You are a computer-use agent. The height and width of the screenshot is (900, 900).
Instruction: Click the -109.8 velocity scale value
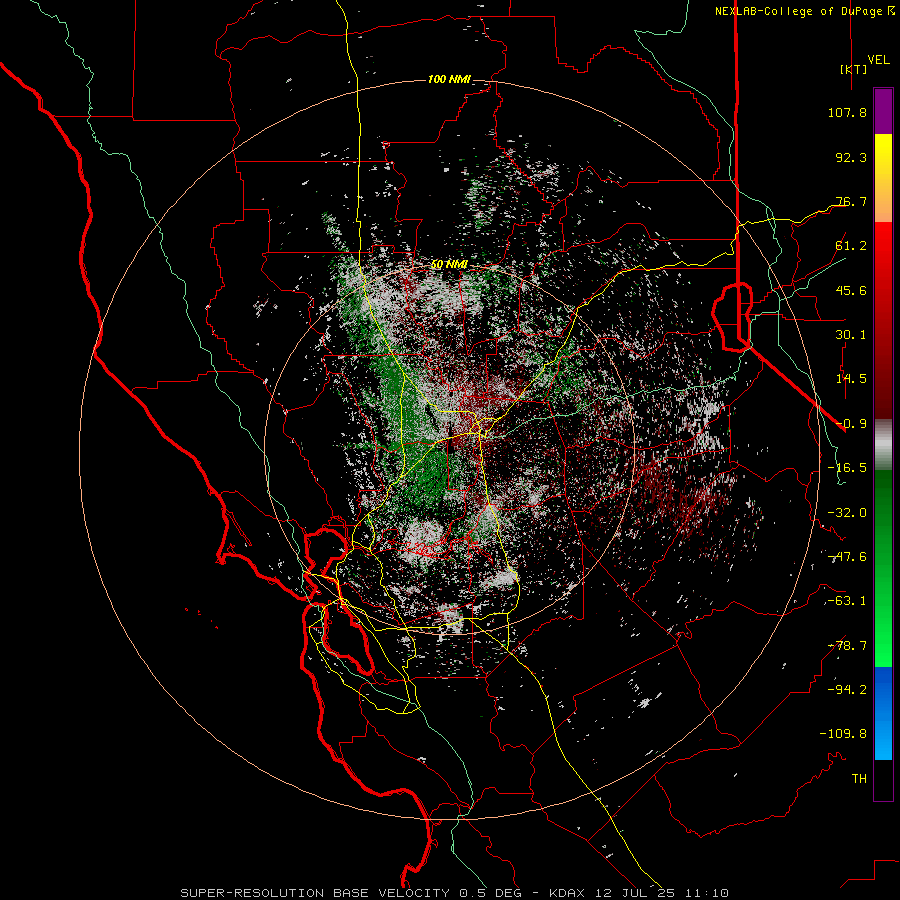point(843,734)
